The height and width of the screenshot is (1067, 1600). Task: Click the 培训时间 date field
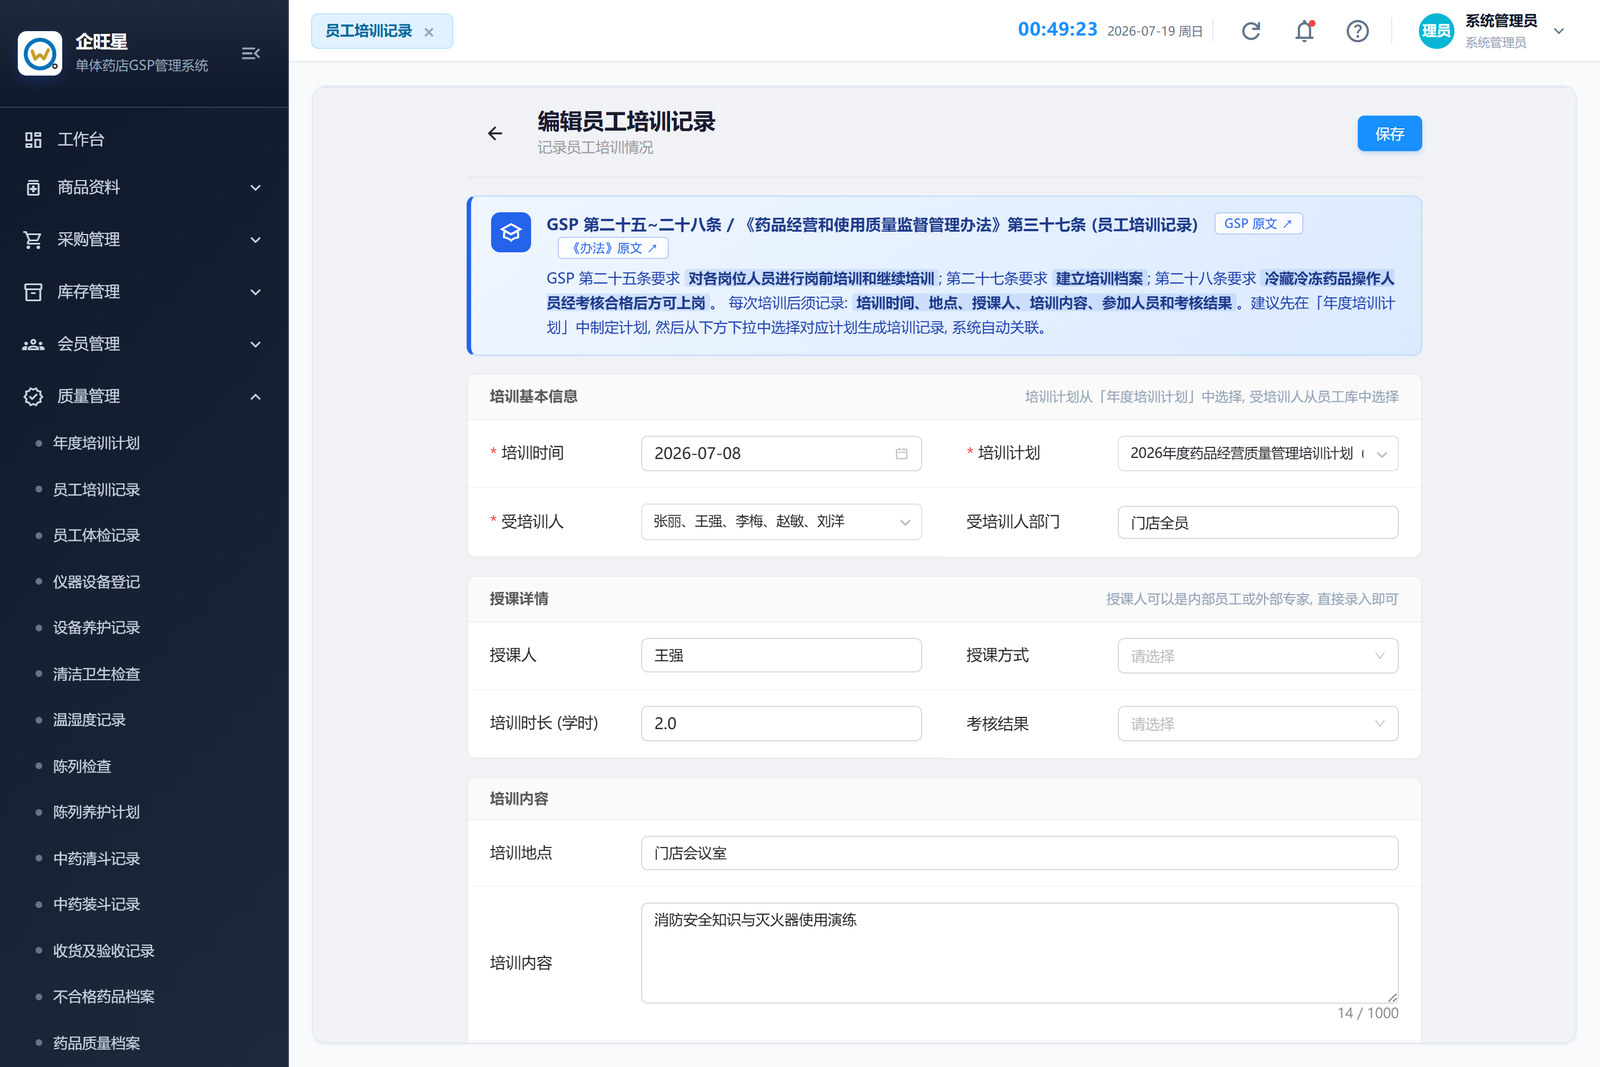click(x=781, y=454)
